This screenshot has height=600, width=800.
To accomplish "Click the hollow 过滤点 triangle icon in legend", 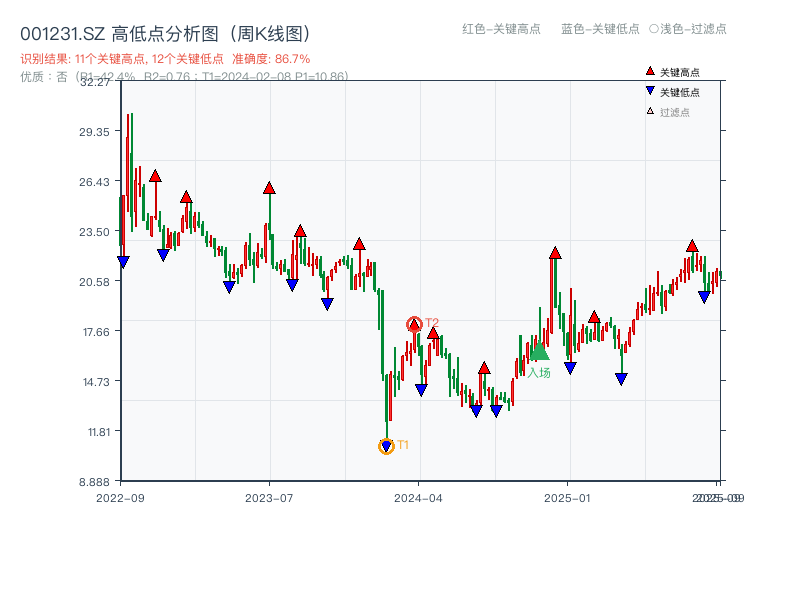I will pyautogui.click(x=650, y=109).
